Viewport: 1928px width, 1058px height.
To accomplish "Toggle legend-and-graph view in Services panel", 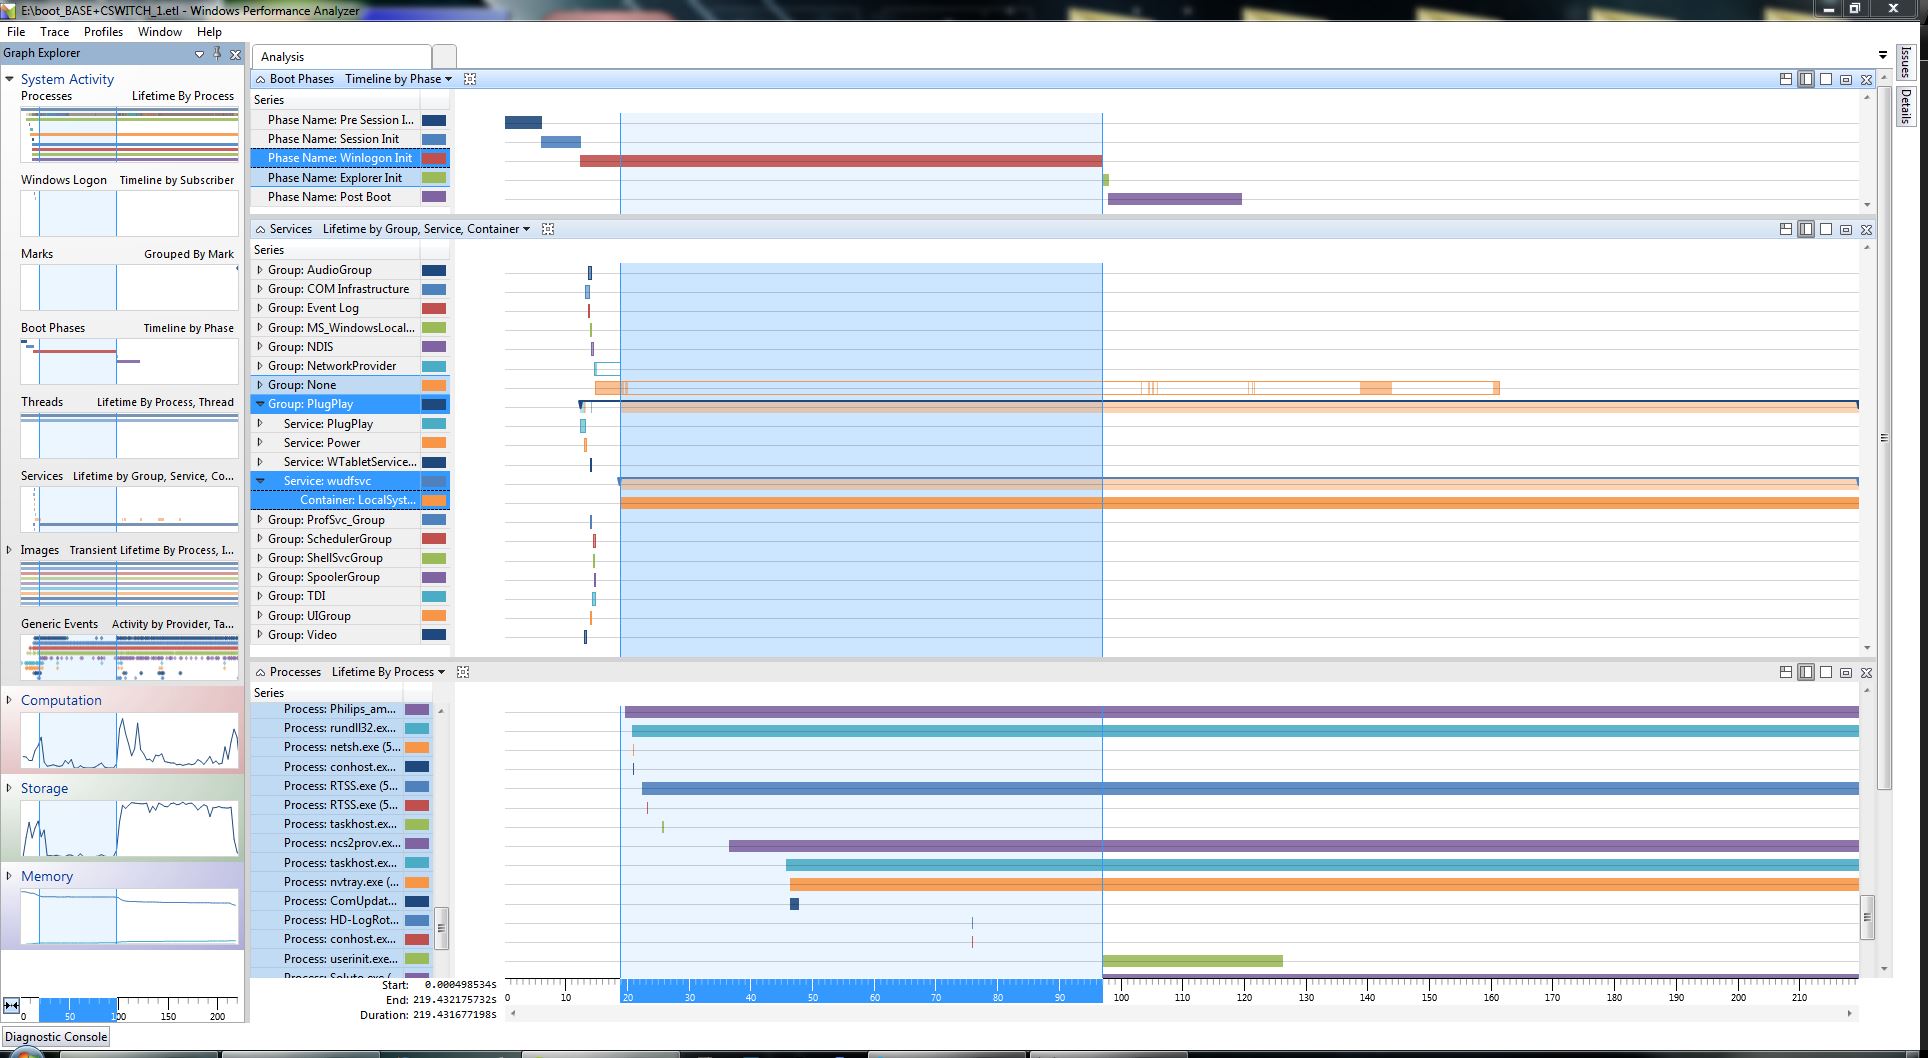I will [1806, 229].
